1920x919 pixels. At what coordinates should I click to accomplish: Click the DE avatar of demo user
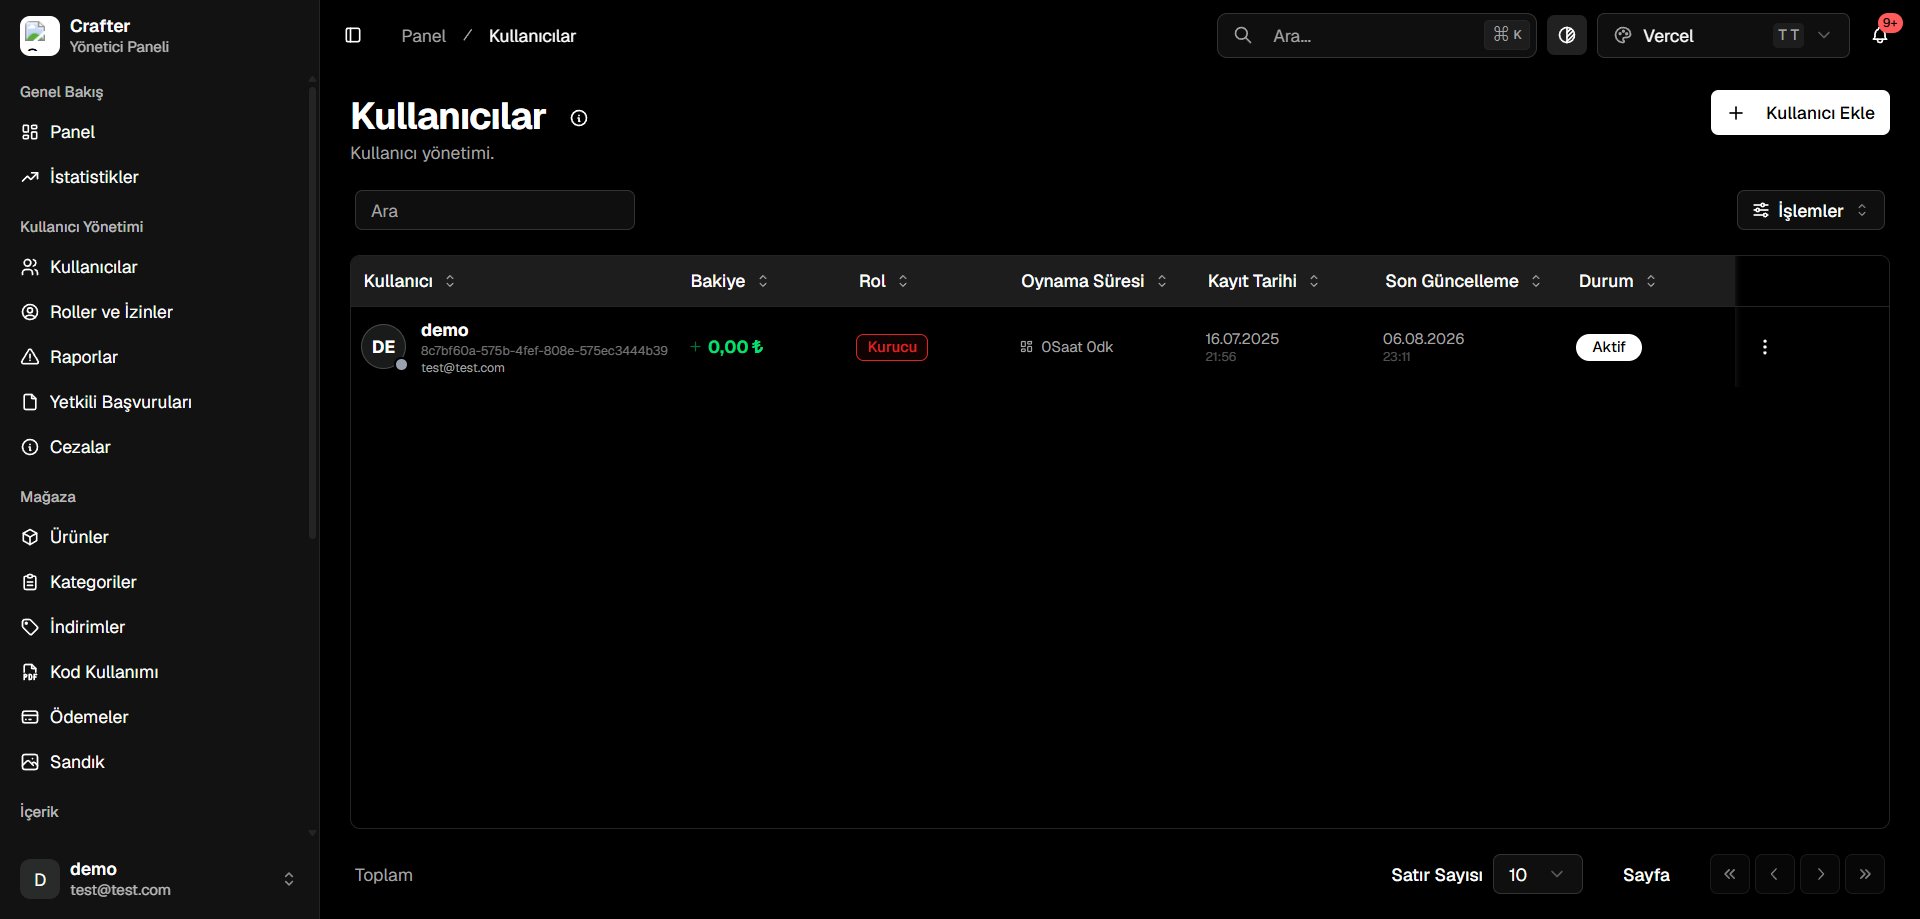384,347
